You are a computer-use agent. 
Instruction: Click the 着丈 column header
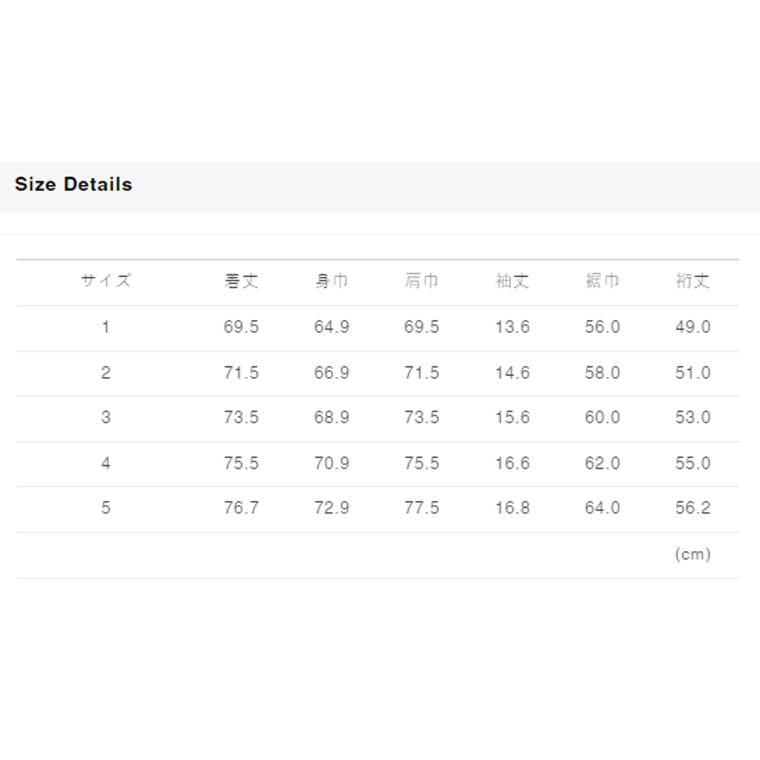tap(241, 281)
